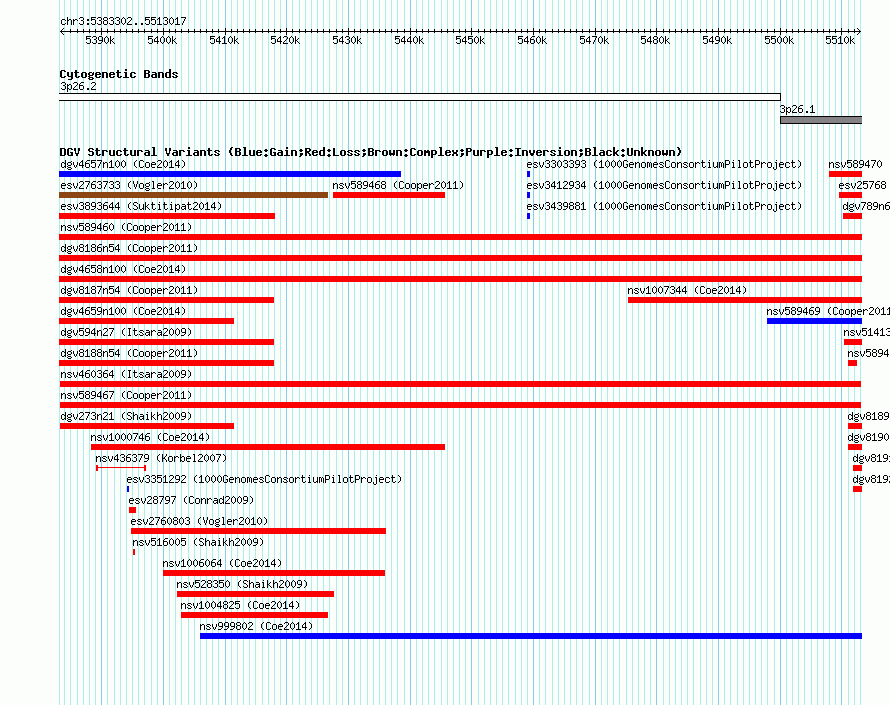The width and height of the screenshot is (890, 705).
Task: Click the nsv1007344 red loss bar
Action: point(745,300)
